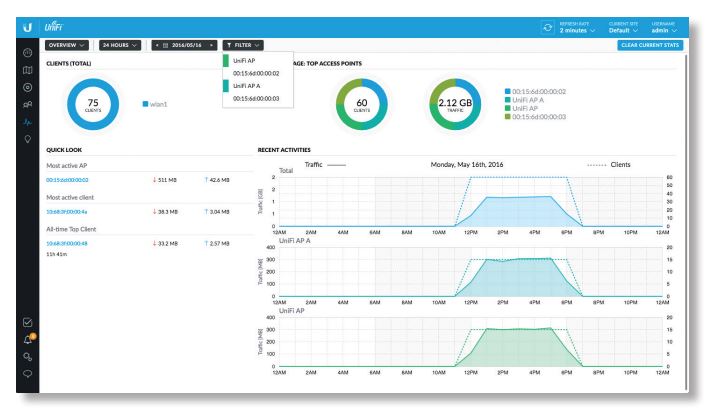Click the Total traffic chart area

tap(470, 202)
